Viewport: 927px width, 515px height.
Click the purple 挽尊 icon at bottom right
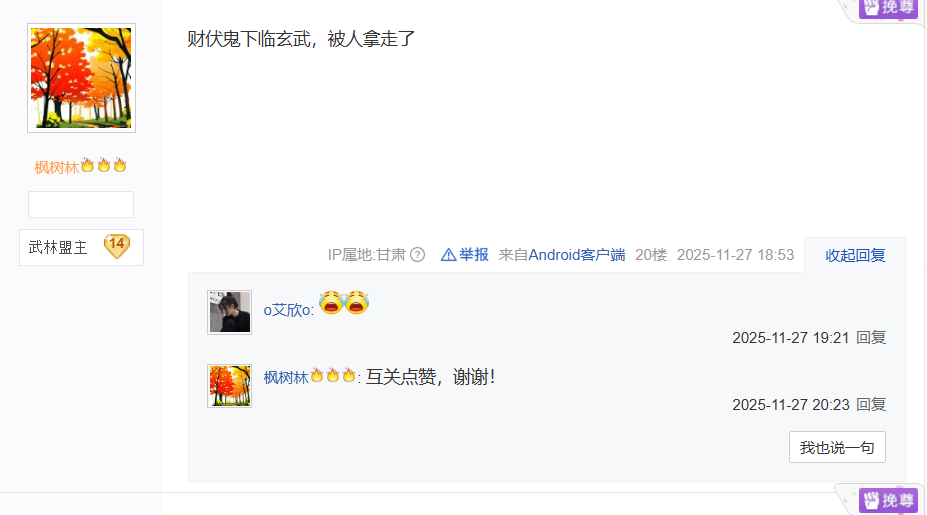pos(888,500)
